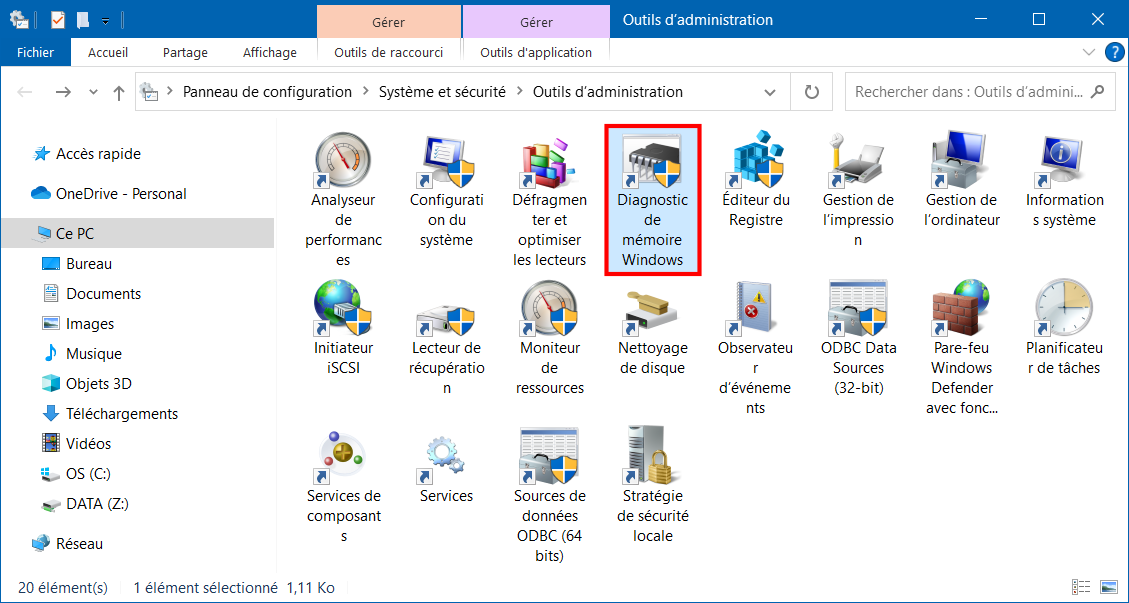1129x603 pixels.
Task: Click the help question mark icon
Action: (x=1113, y=53)
